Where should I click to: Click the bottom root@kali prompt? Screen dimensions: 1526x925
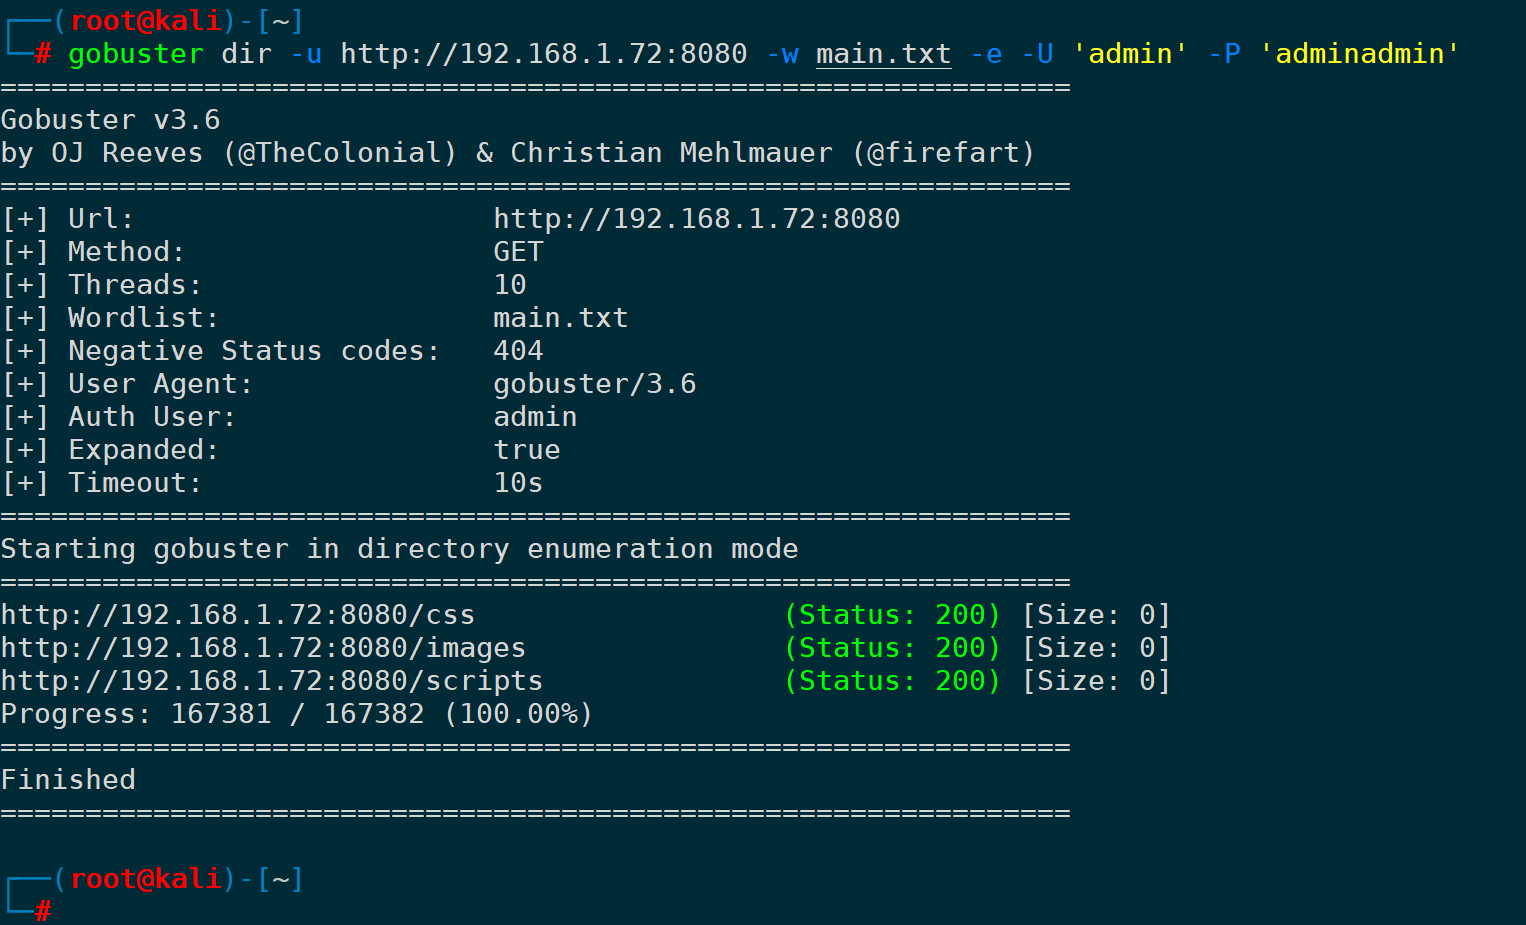tap(145, 879)
